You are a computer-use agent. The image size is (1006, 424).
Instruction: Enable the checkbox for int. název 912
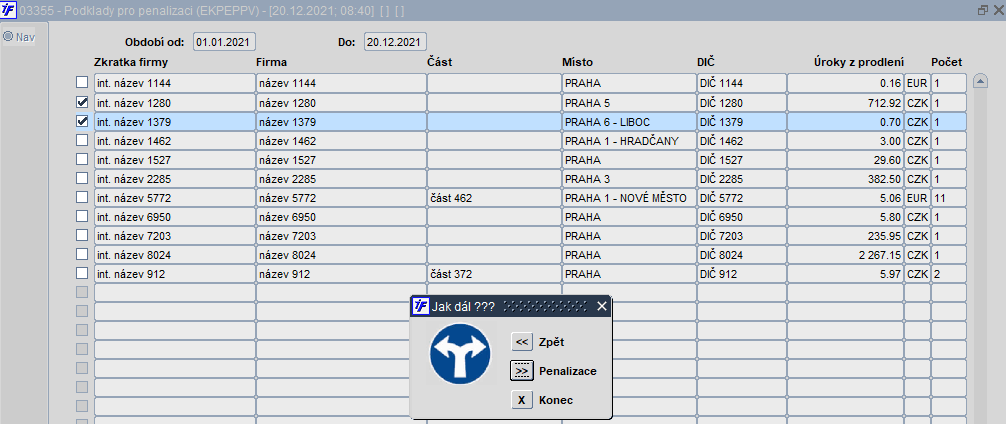(82, 273)
